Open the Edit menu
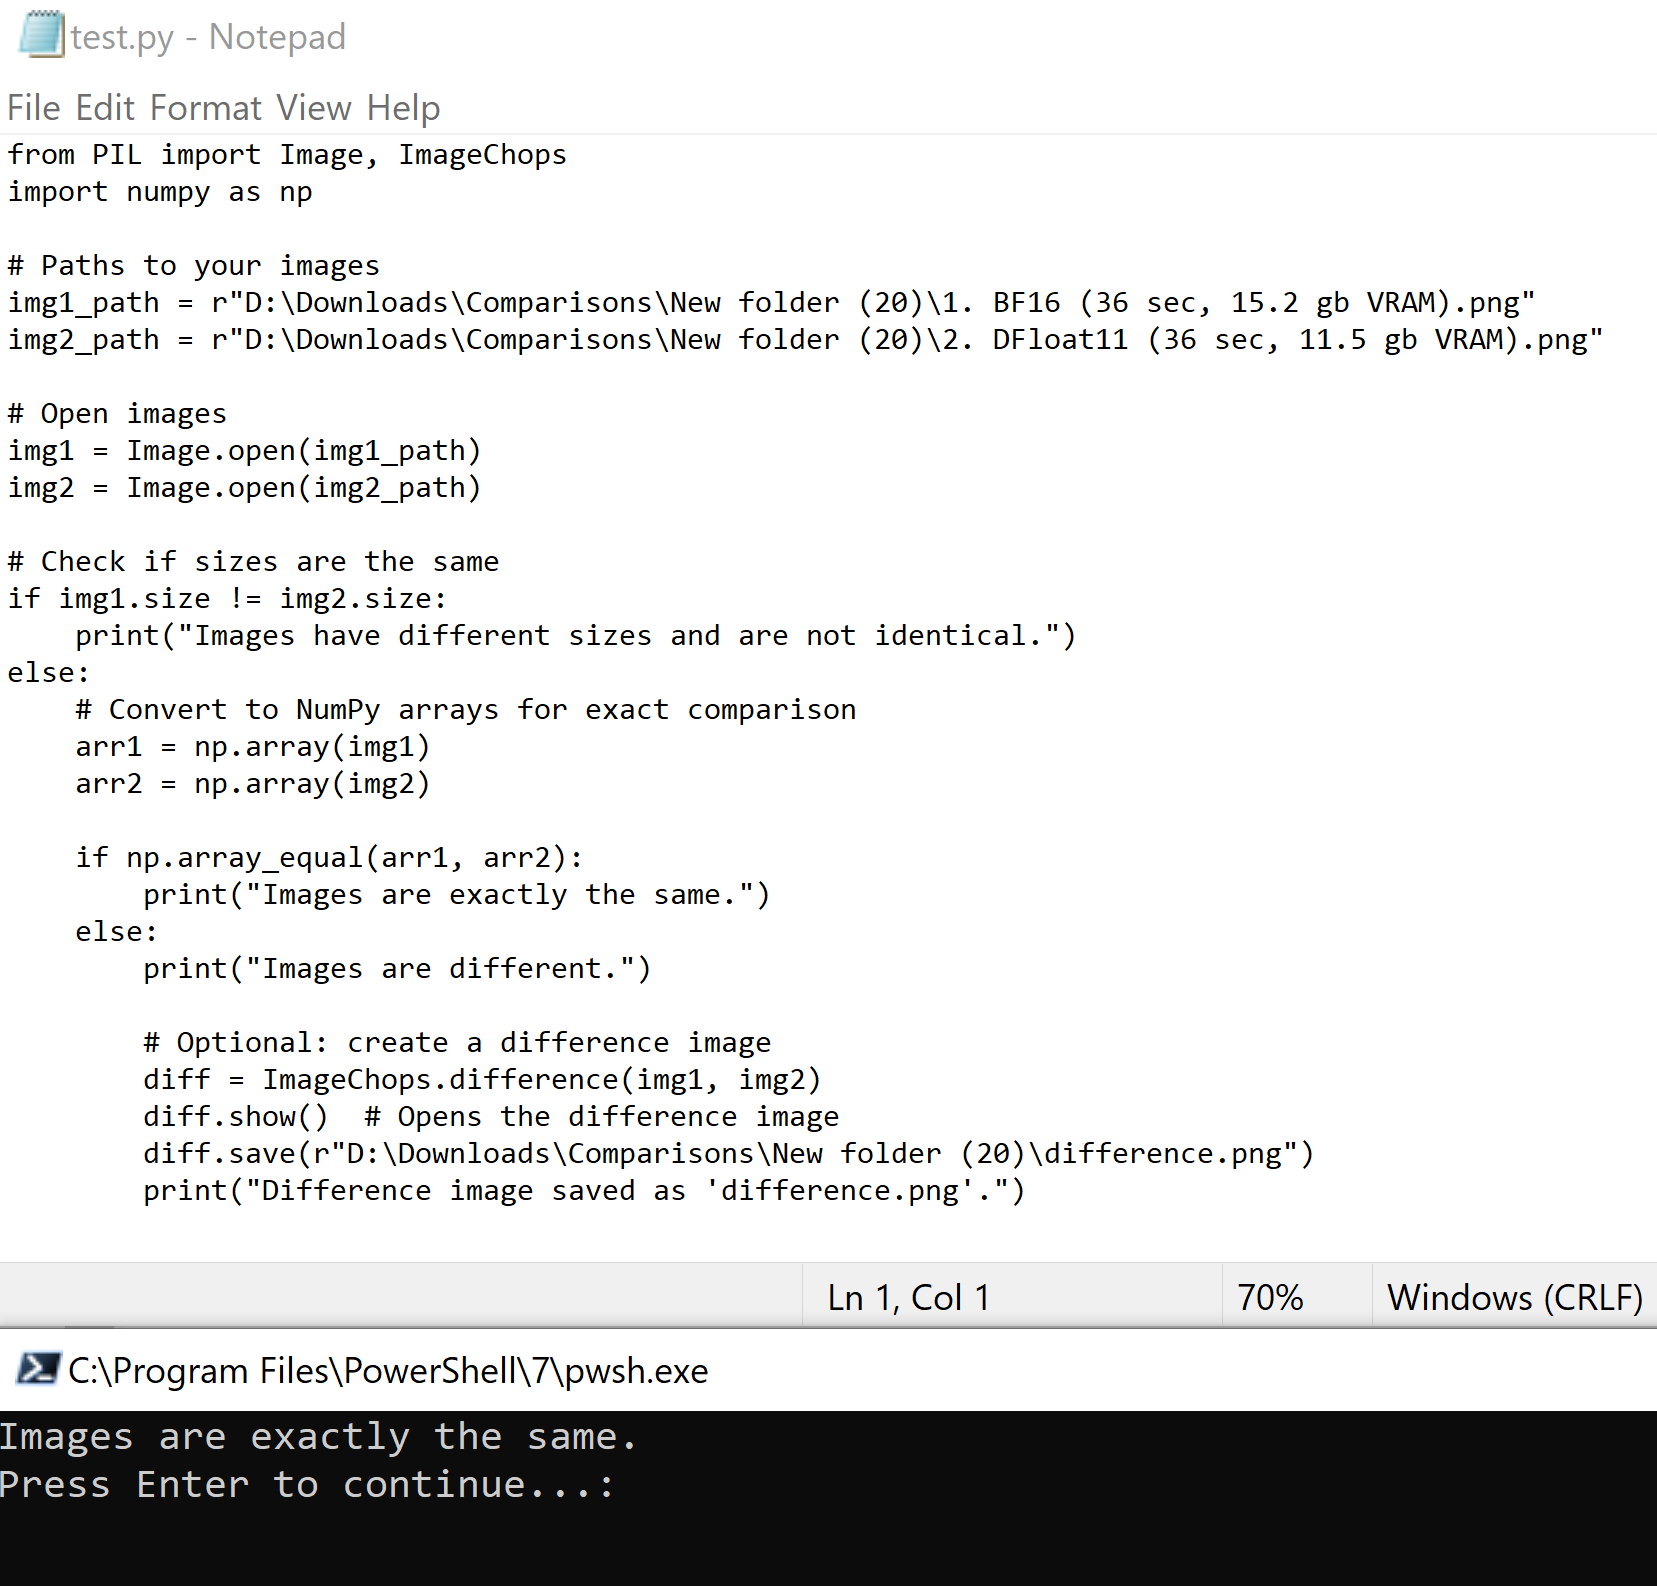Viewport: 1657px width, 1586px height. [105, 108]
